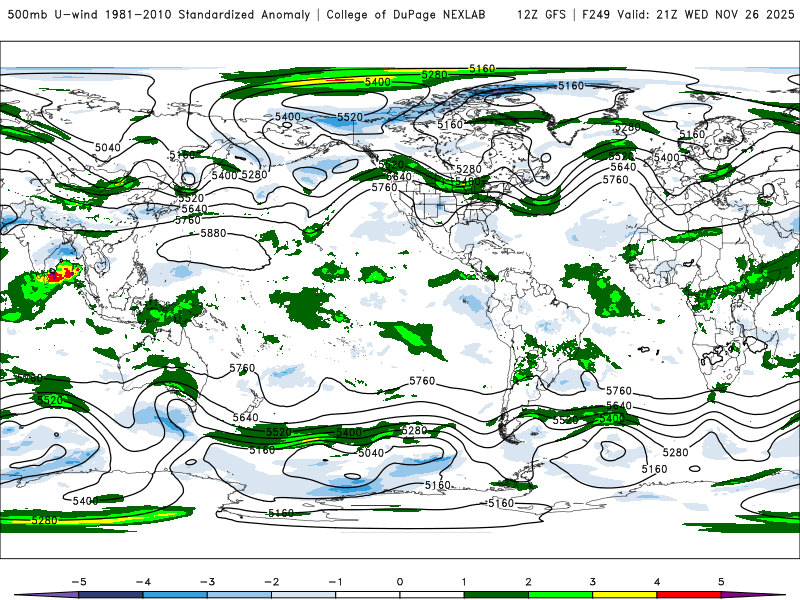Click the colorbar tick label "2"
800x600 pixels.
point(528,582)
